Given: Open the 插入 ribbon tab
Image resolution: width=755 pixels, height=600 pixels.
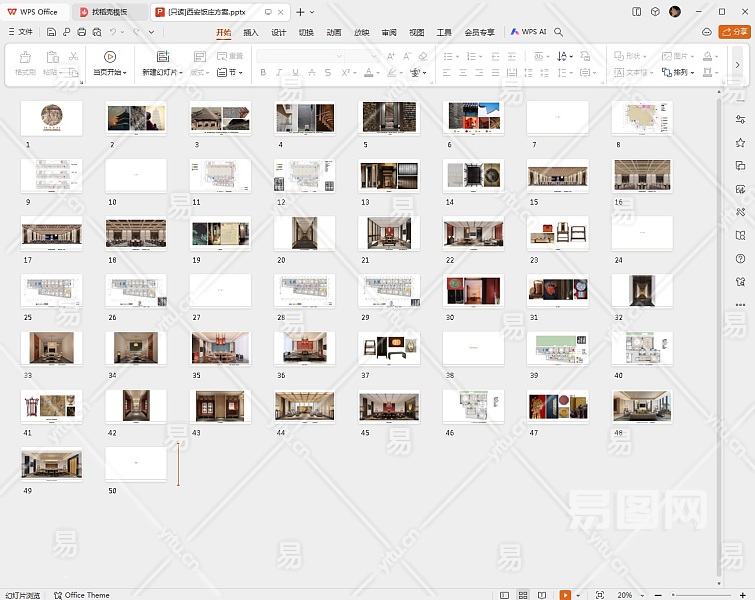Looking at the screenshot, I should point(251,32).
